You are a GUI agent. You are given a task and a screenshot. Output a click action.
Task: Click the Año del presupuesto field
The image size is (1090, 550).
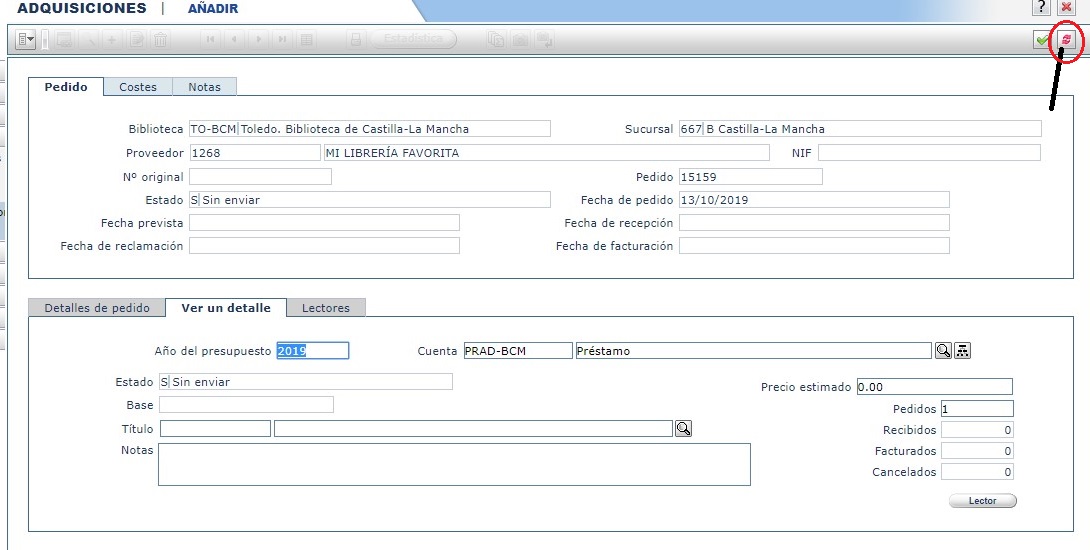pos(312,351)
